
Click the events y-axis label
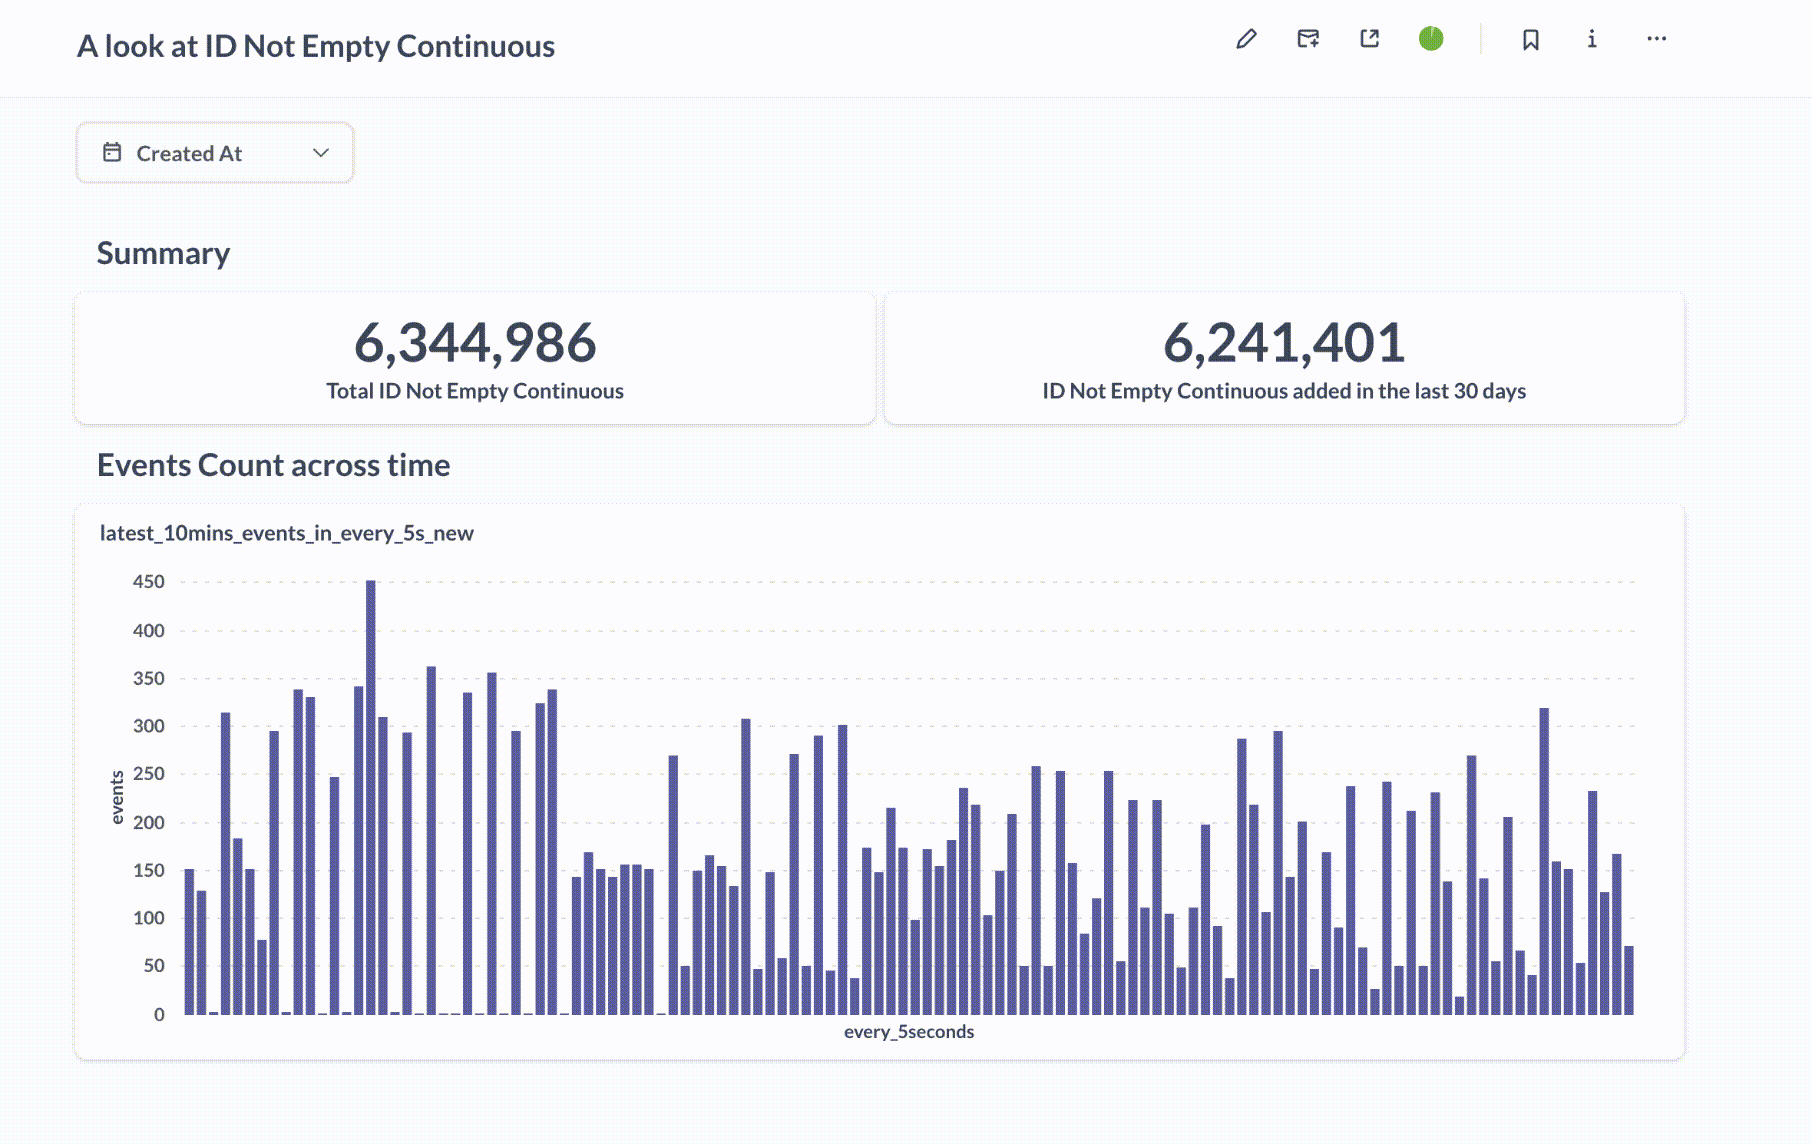click(x=117, y=797)
